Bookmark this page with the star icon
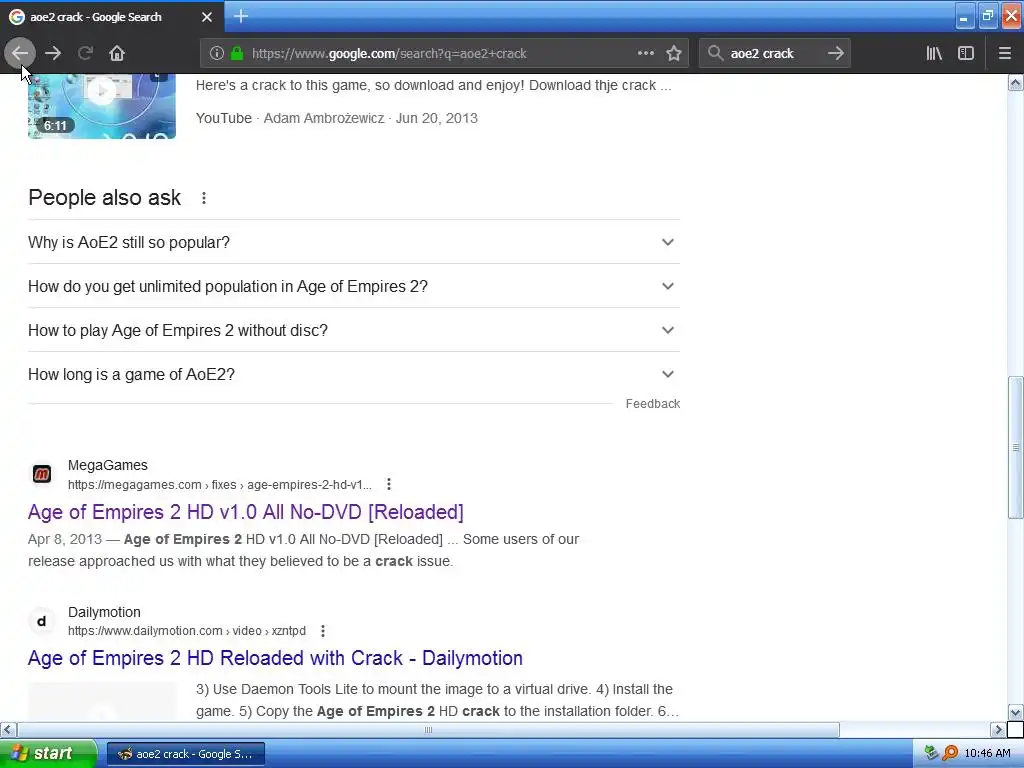The width and height of the screenshot is (1024, 768). point(674,54)
